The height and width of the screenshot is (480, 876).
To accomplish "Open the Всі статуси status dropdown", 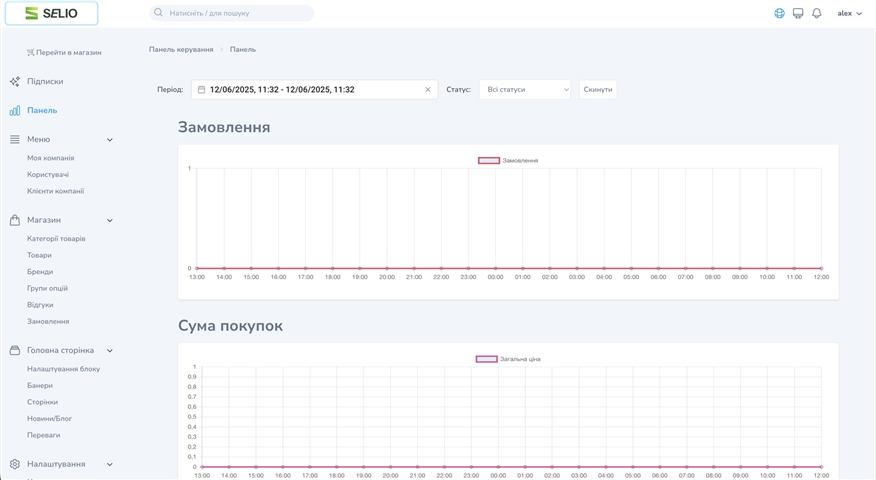I will 524,90.
